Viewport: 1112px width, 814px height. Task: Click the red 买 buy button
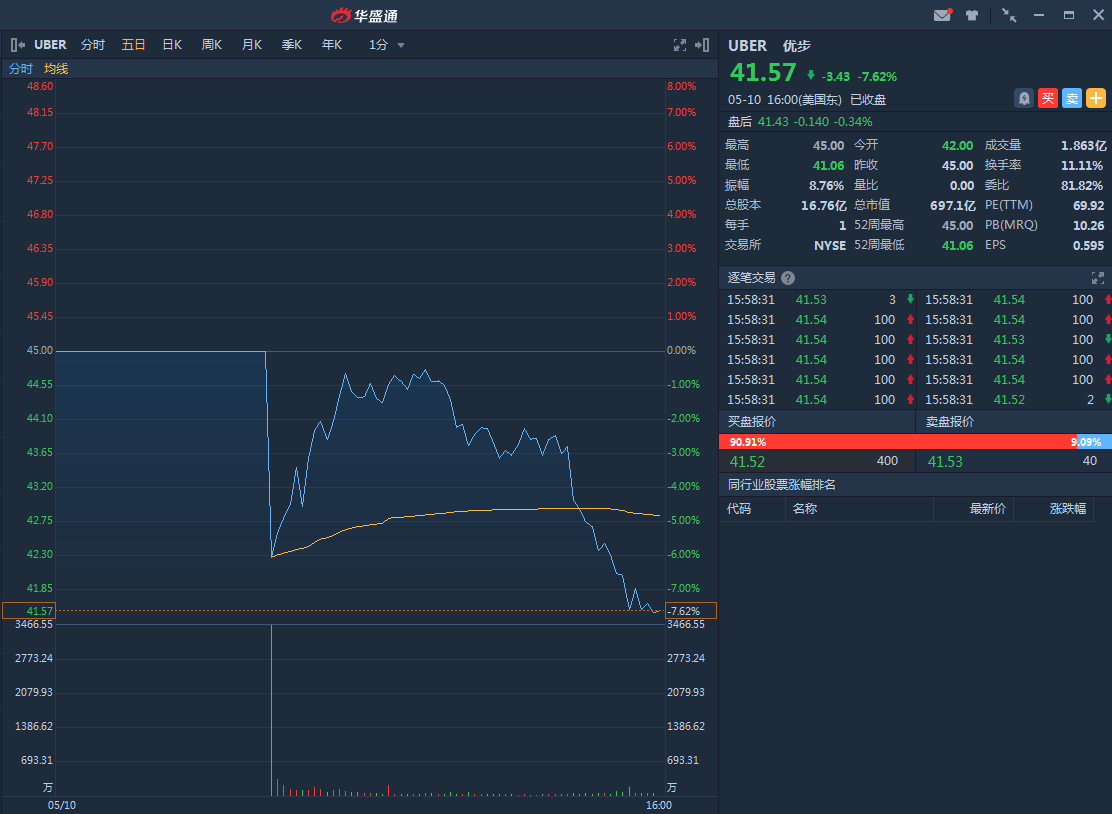coord(1047,98)
